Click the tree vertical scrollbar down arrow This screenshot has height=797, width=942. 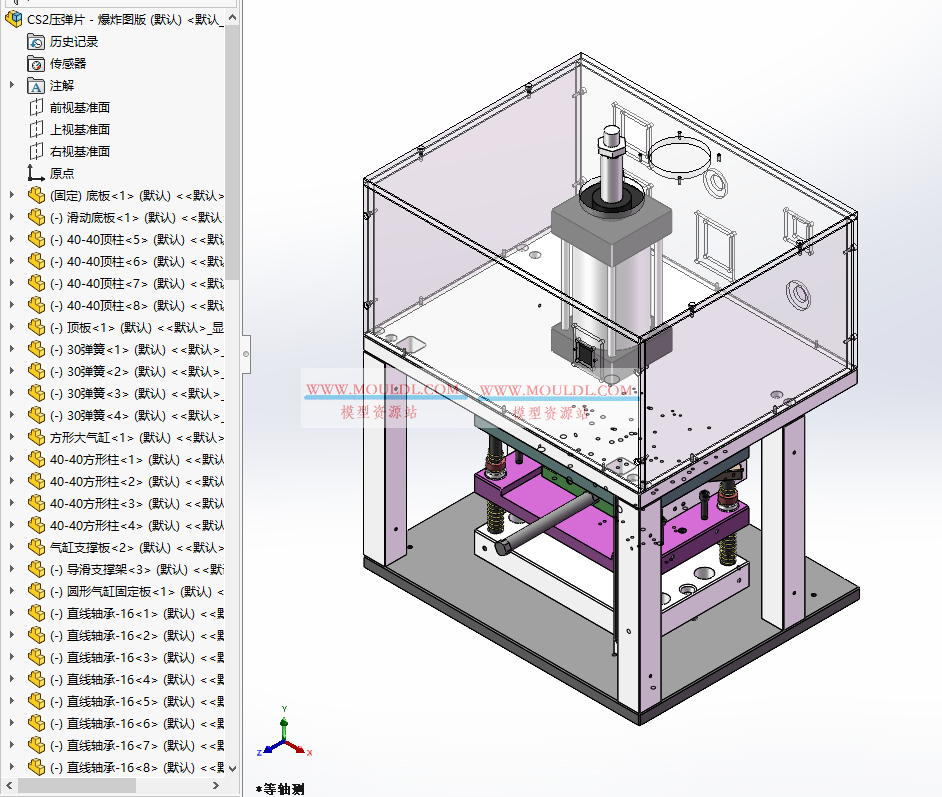pos(234,770)
